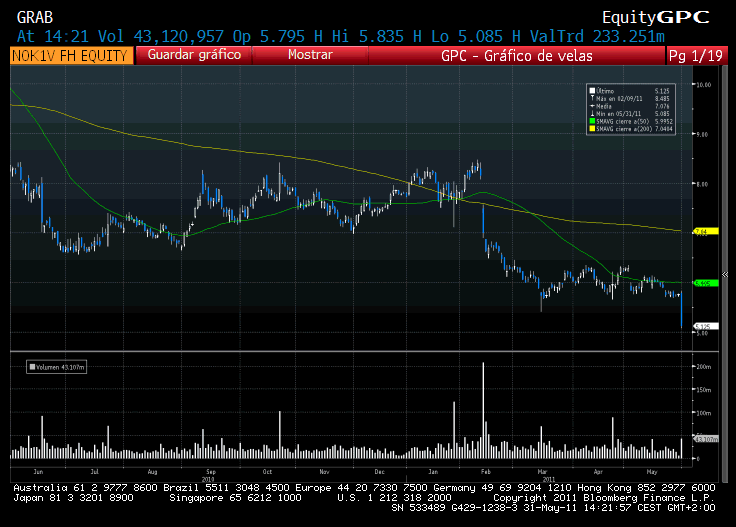This screenshot has width=736, height=527.
Task: Click the Vol 43,120,957 header value
Action: pos(161,36)
